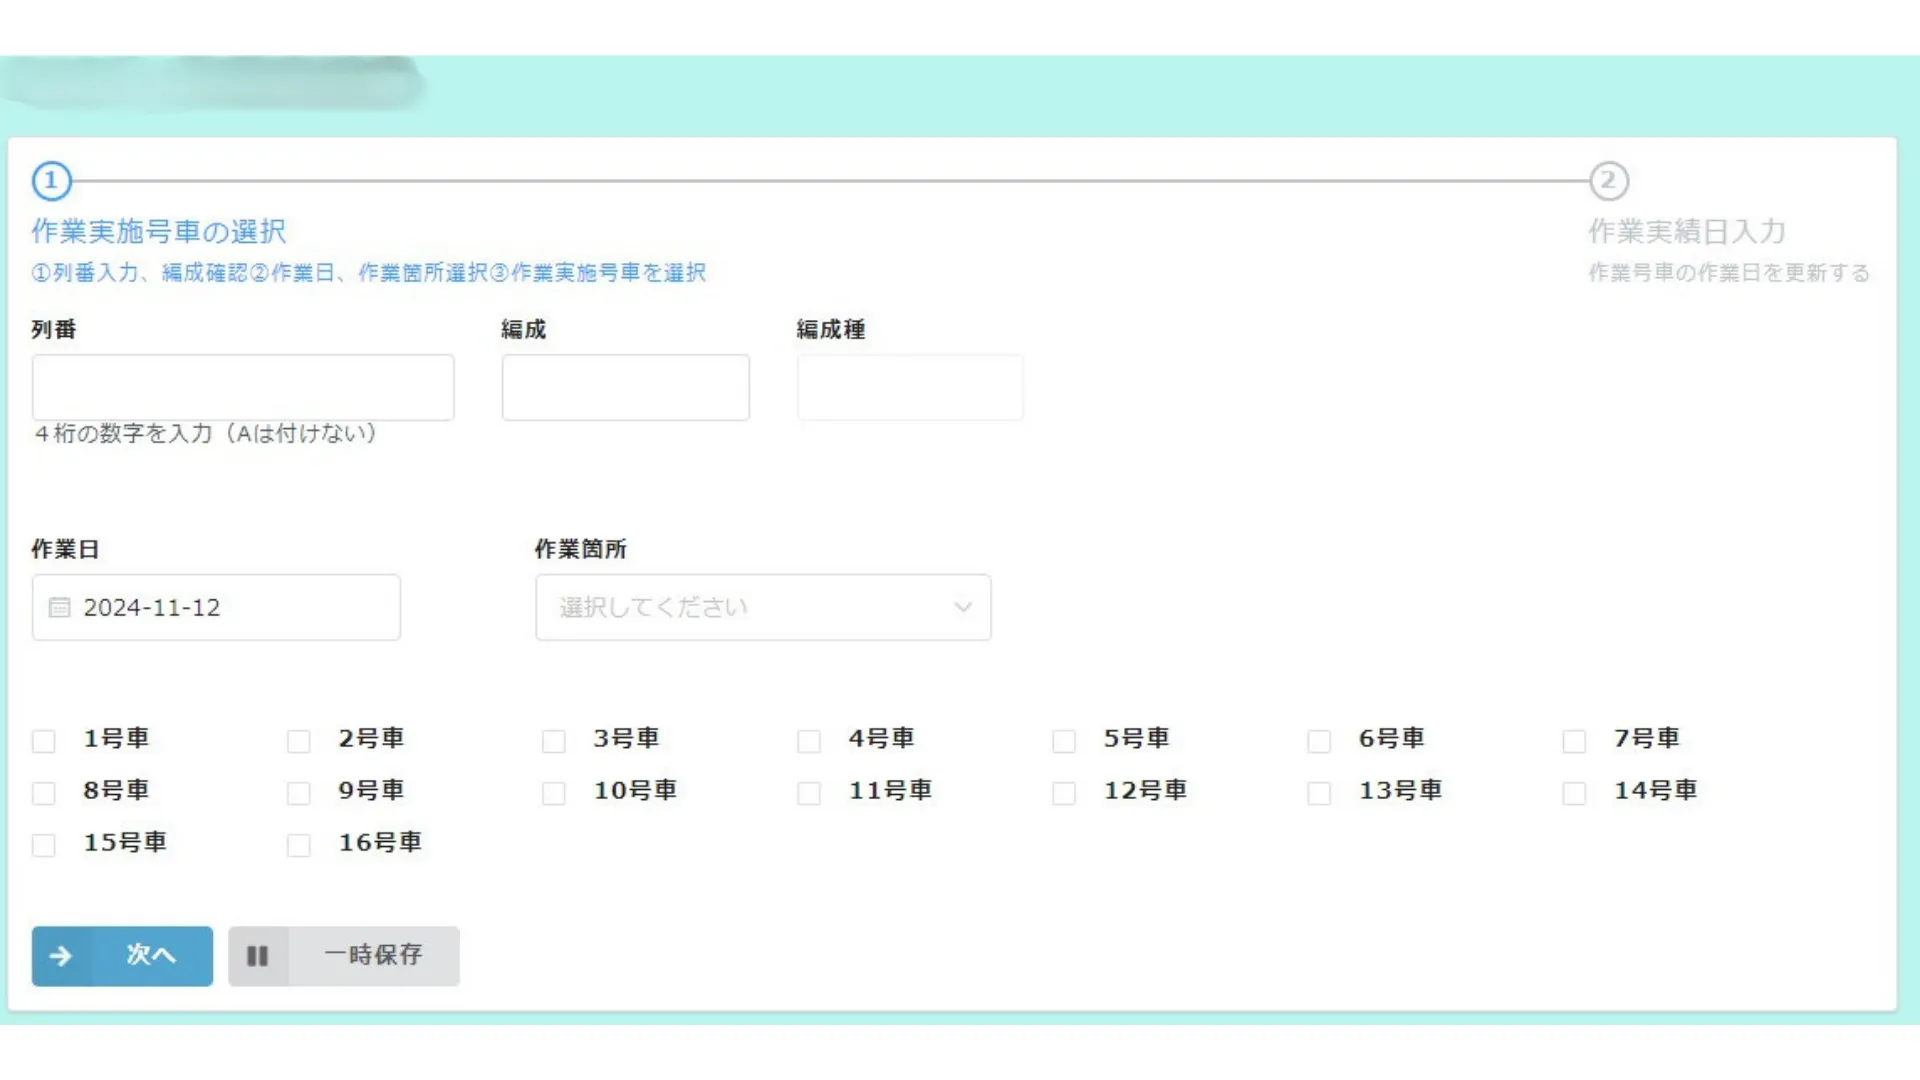Check the 7号車 checkbox

pyautogui.click(x=1573, y=740)
